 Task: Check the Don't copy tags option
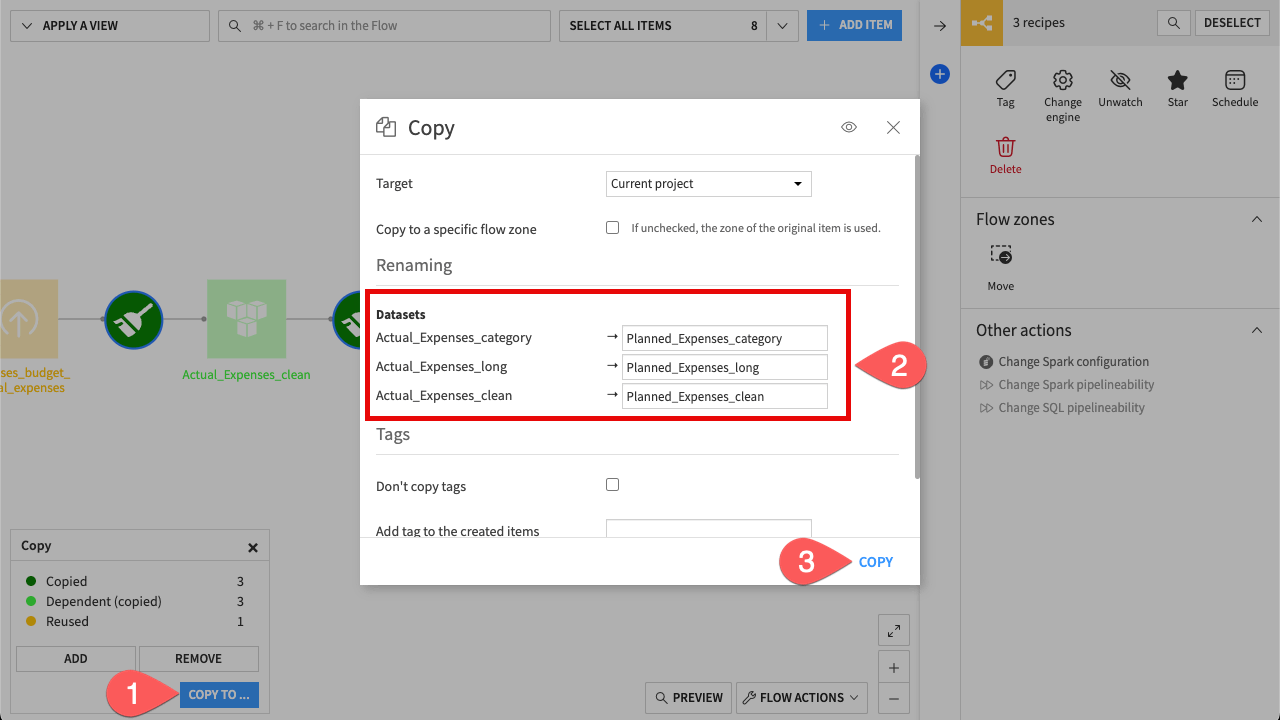click(x=612, y=484)
